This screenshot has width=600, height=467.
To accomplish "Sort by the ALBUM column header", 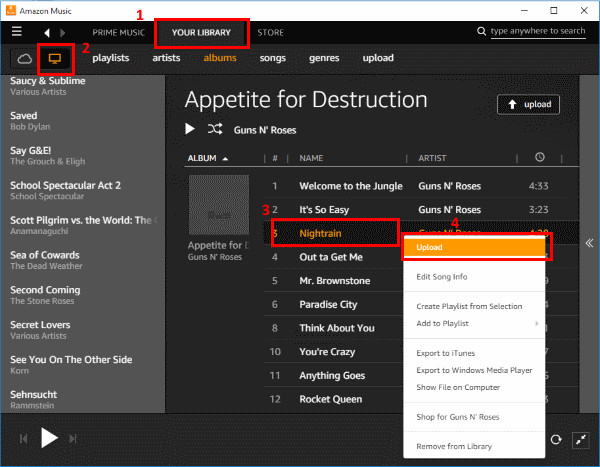I will coord(208,158).
